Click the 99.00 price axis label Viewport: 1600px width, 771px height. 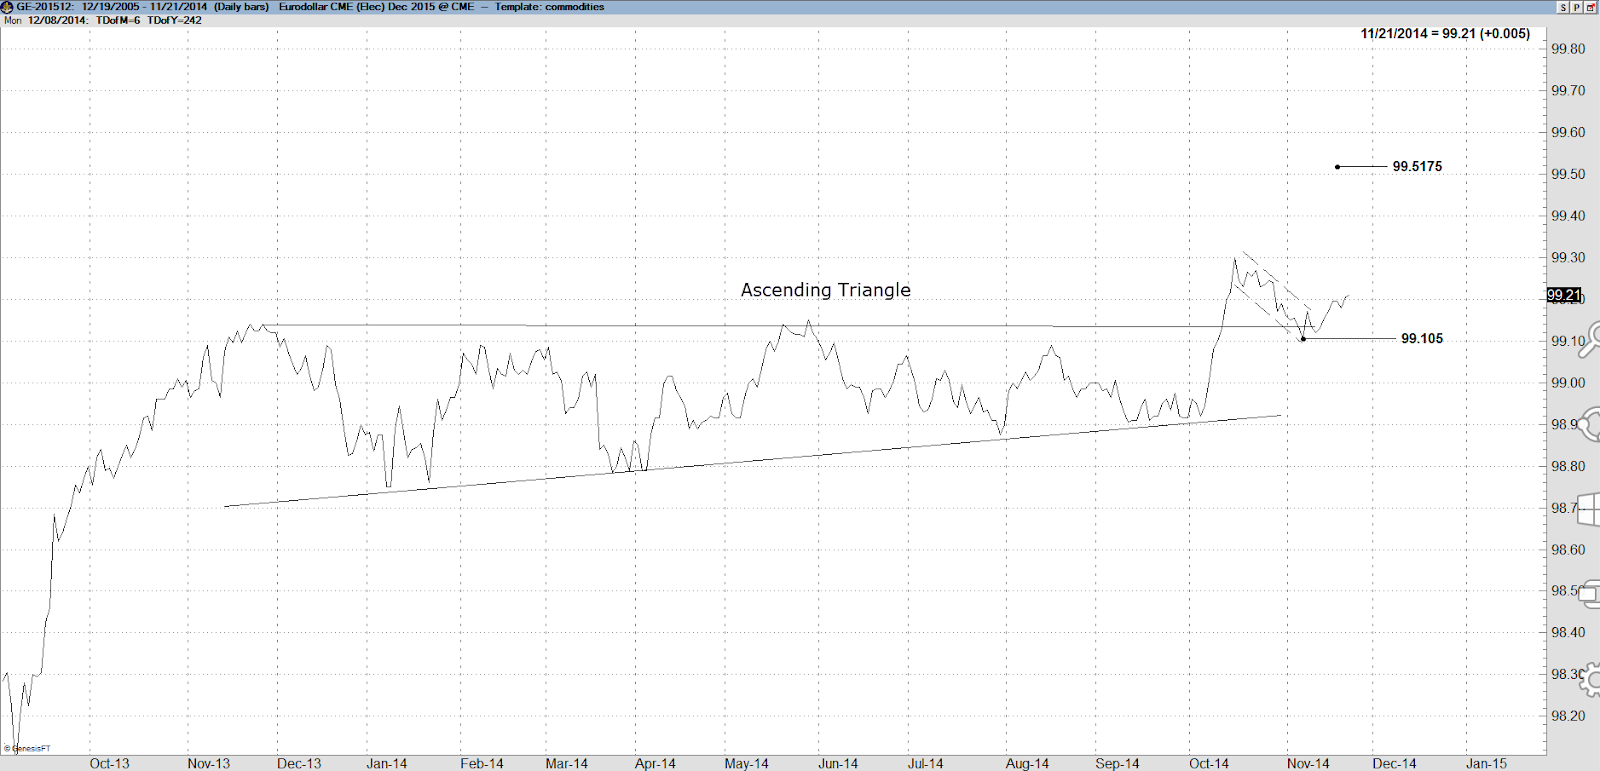coord(1567,383)
